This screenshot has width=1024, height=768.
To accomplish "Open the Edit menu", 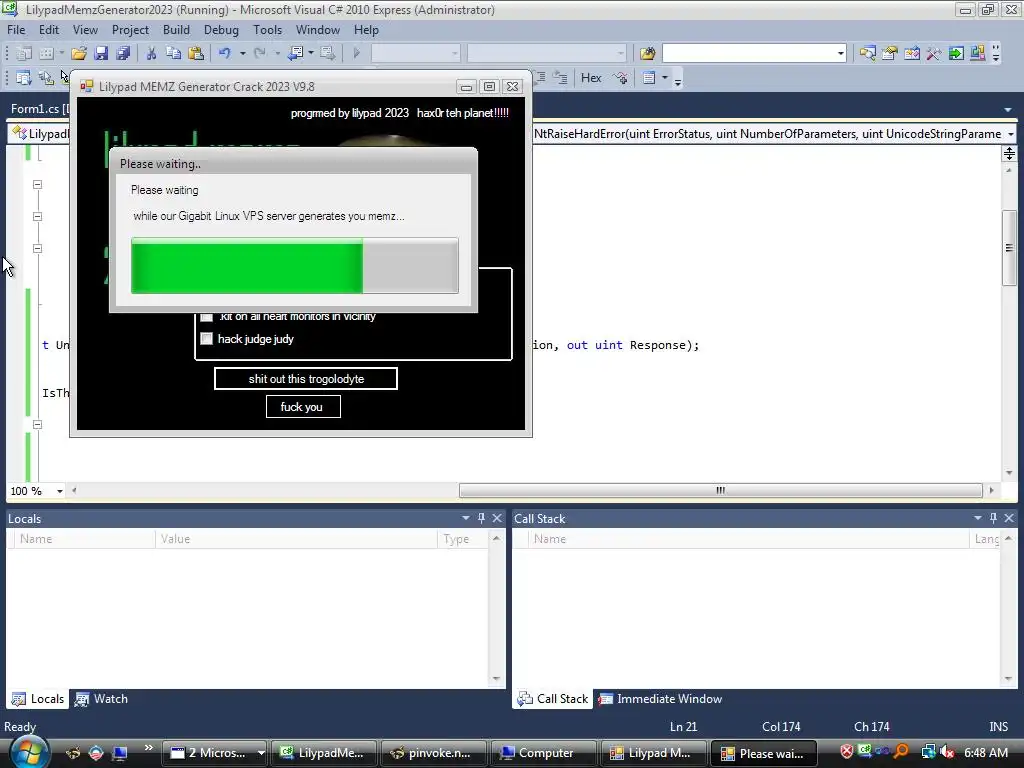I will point(49,30).
